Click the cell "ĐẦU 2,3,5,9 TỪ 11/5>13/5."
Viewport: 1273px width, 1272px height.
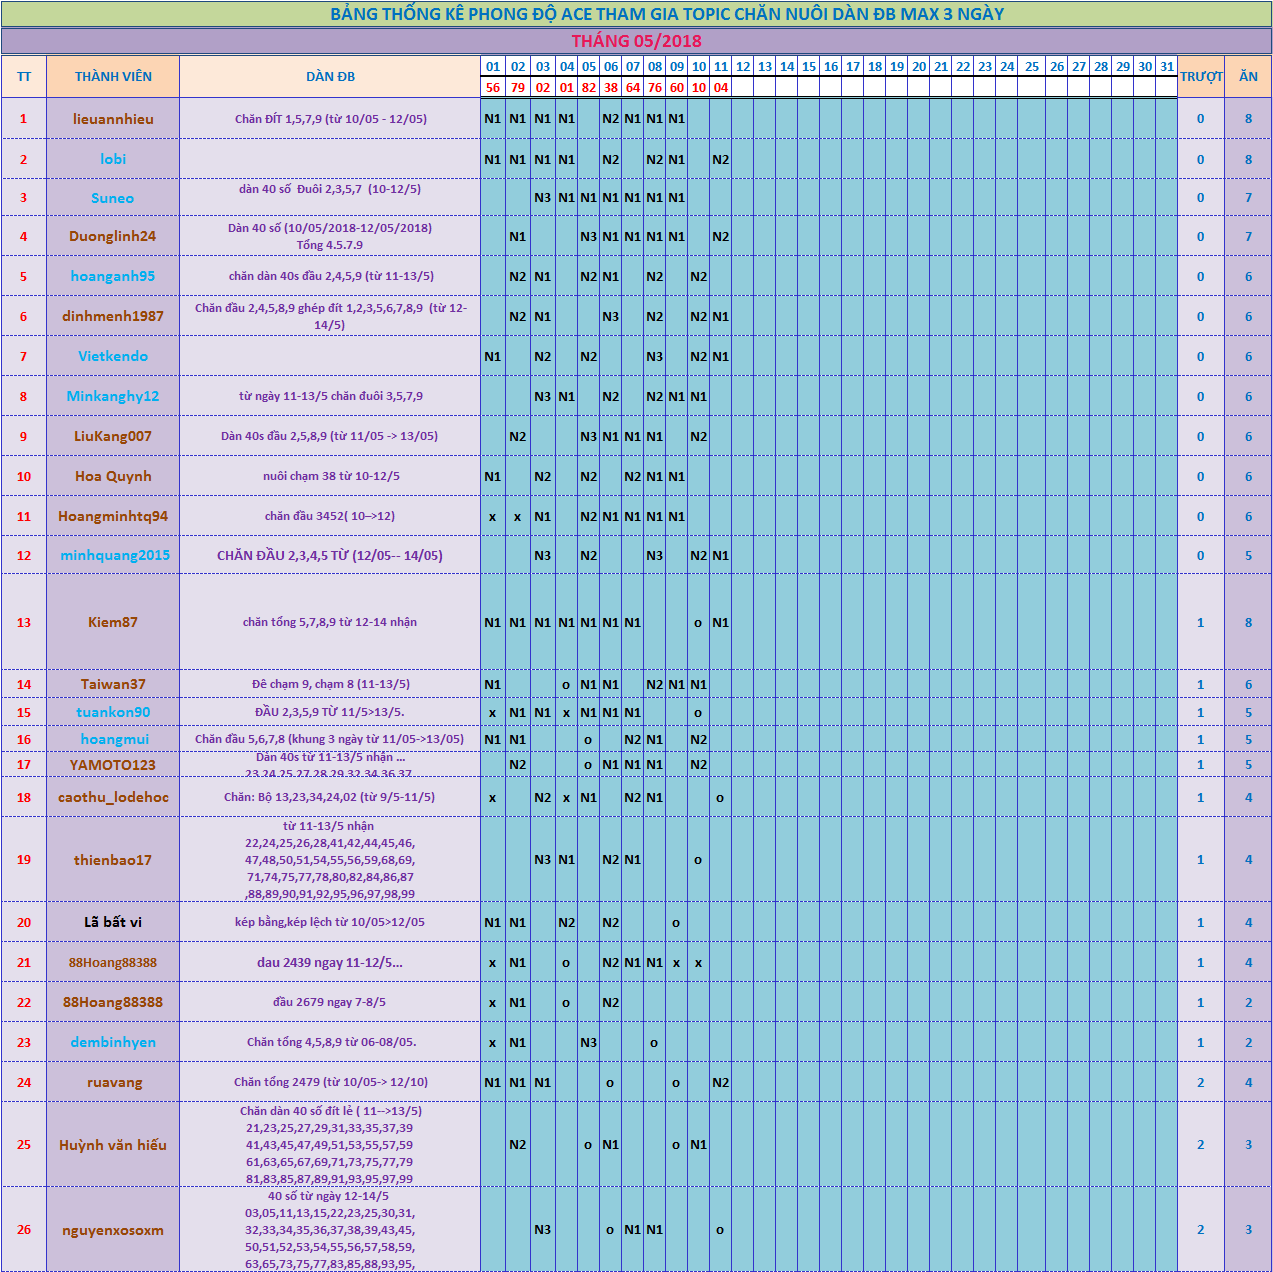[x=330, y=712]
